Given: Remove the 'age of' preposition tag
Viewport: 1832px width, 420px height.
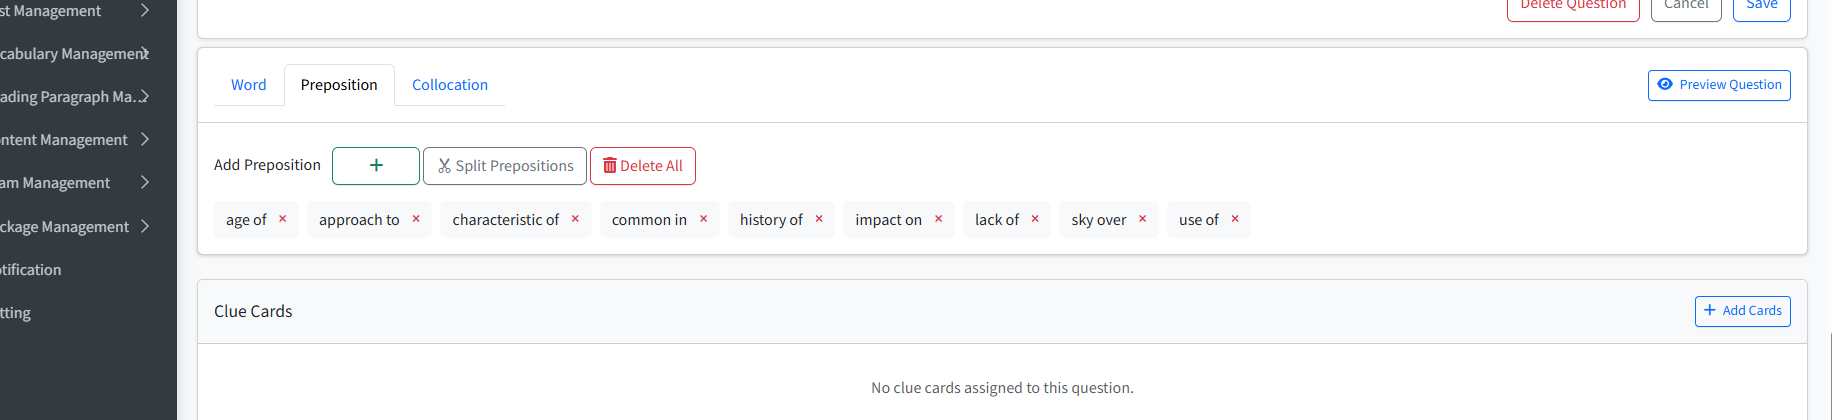Looking at the screenshot, I should pos(283,219).
